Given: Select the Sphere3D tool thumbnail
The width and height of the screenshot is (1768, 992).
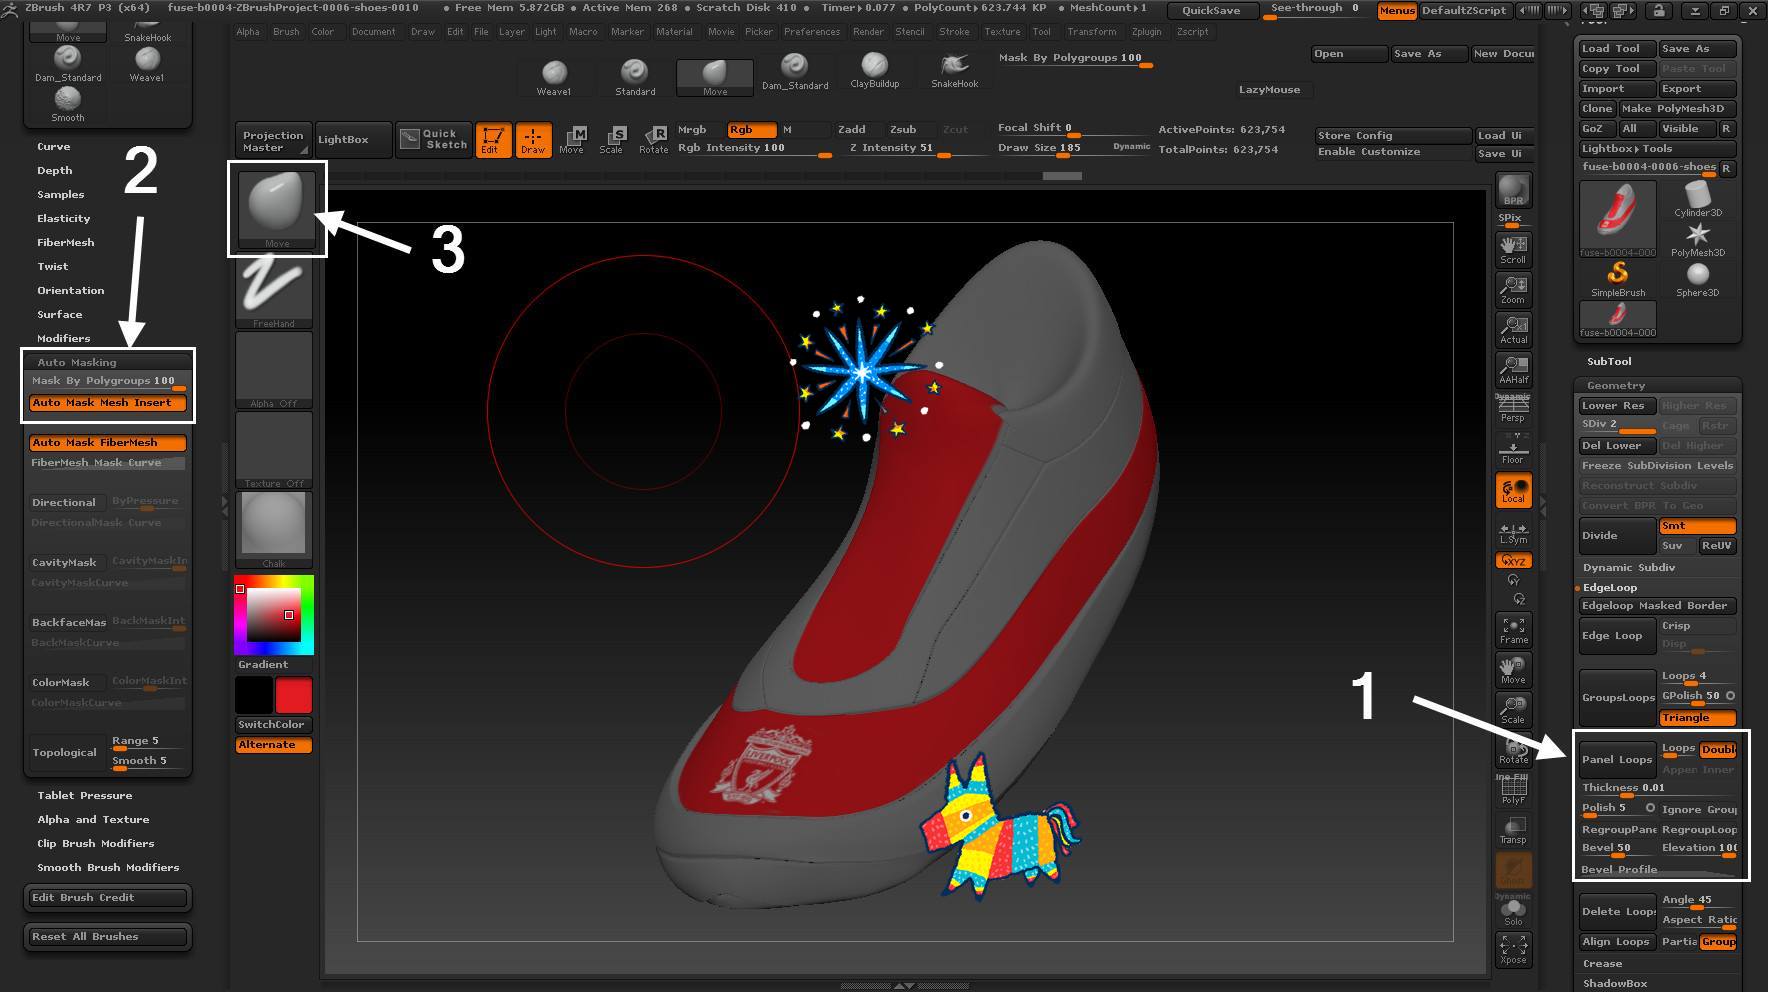Looking at the screenshot, I should (1697, 277).
